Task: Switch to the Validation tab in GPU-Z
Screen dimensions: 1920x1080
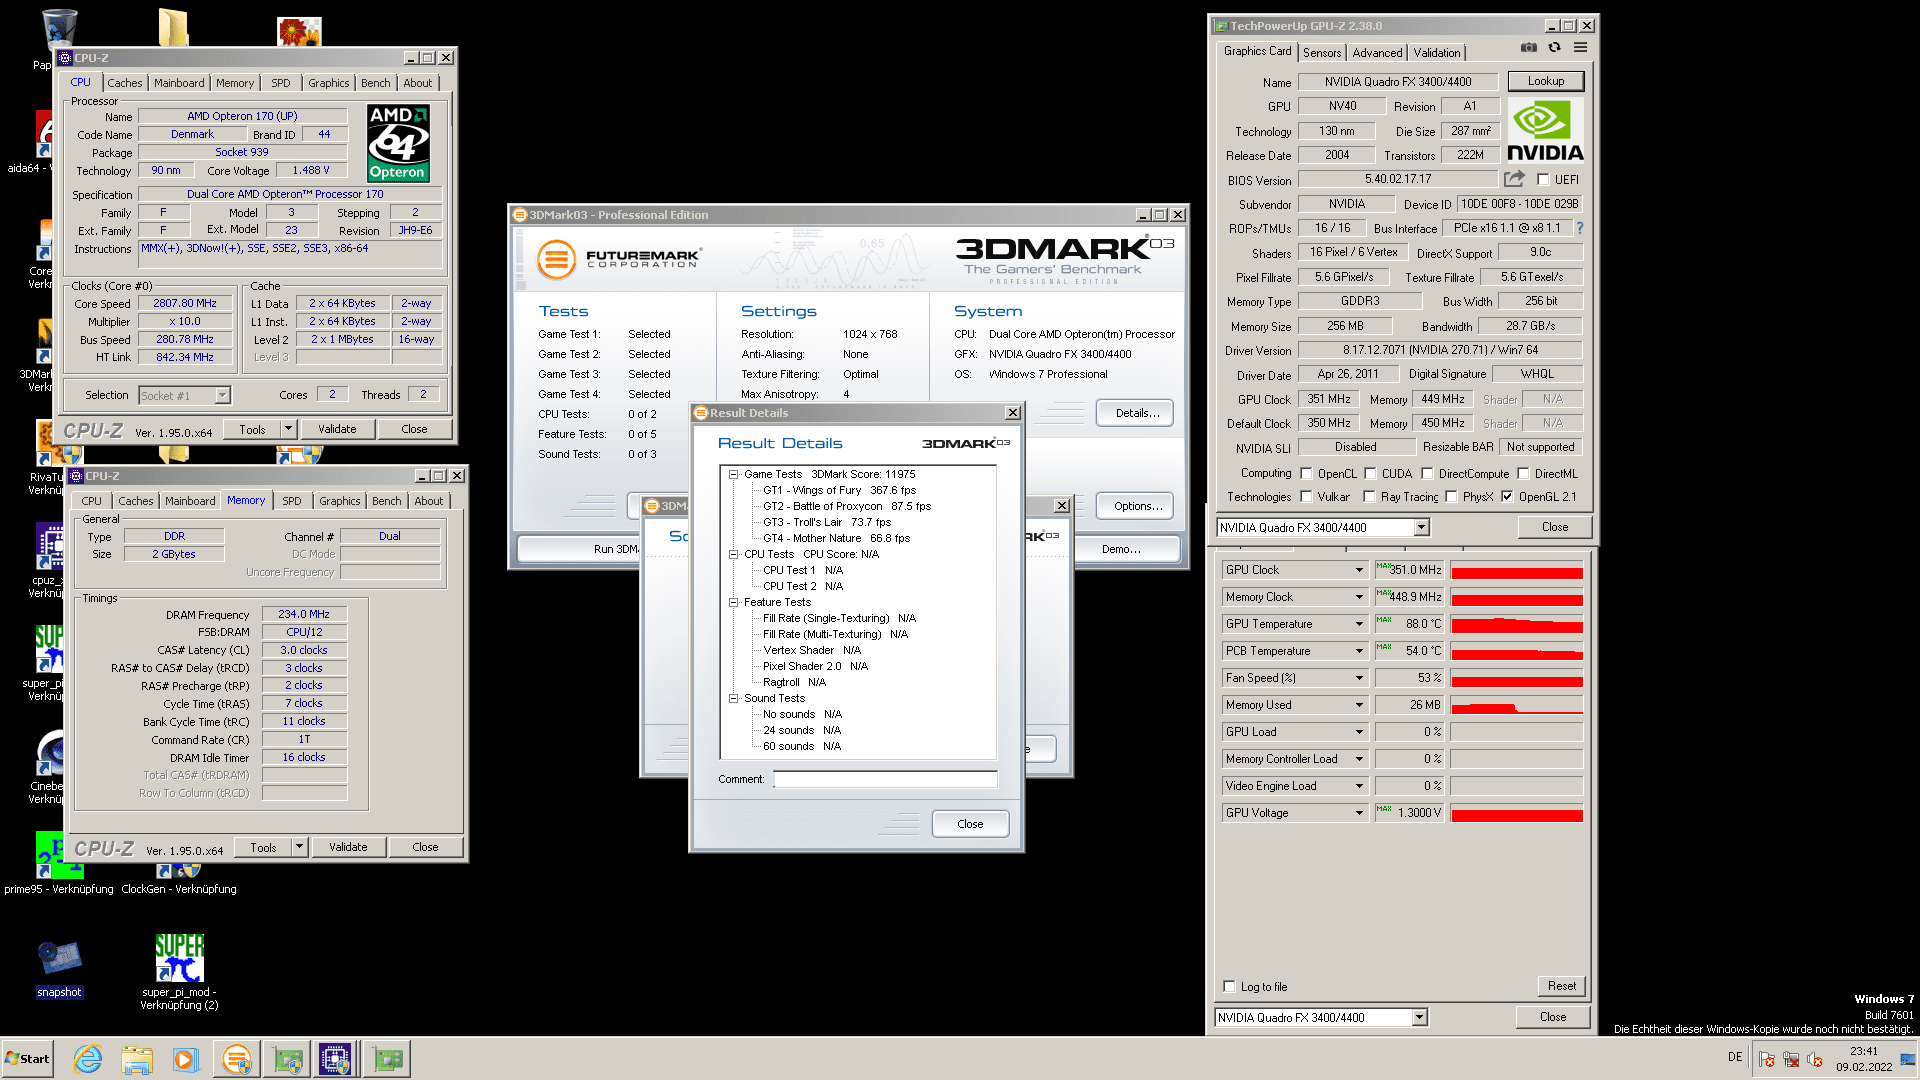Action: pyautogui.click(x=1437, y=53)
